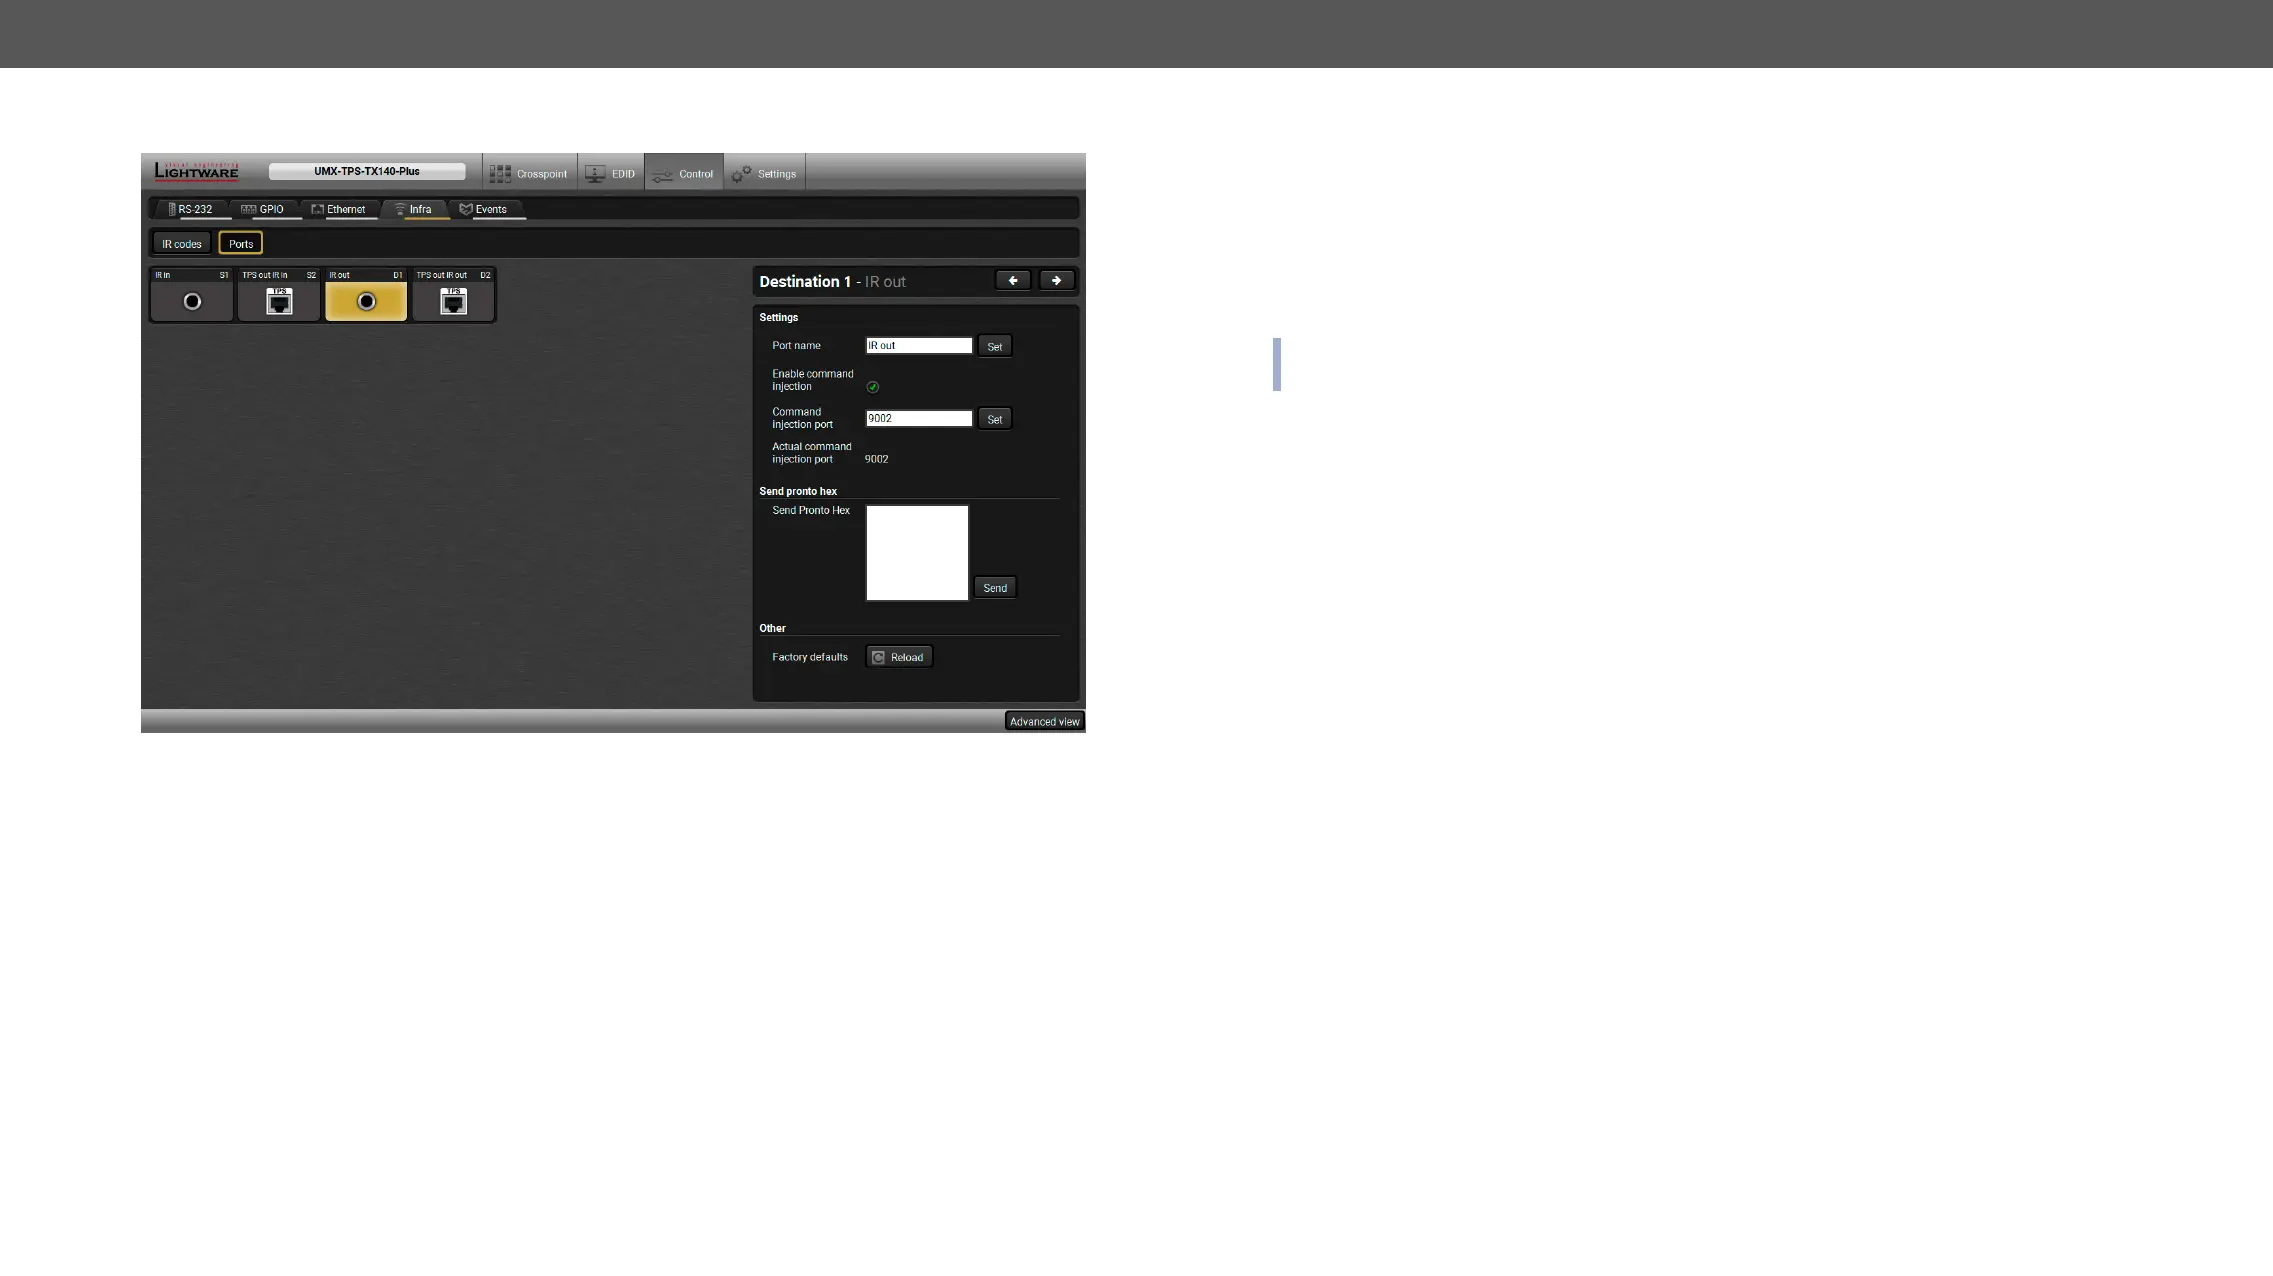Go to previous port with left arrow
The height and width of the screenshot is (1276, 2273).
(x=1013, y=281)
